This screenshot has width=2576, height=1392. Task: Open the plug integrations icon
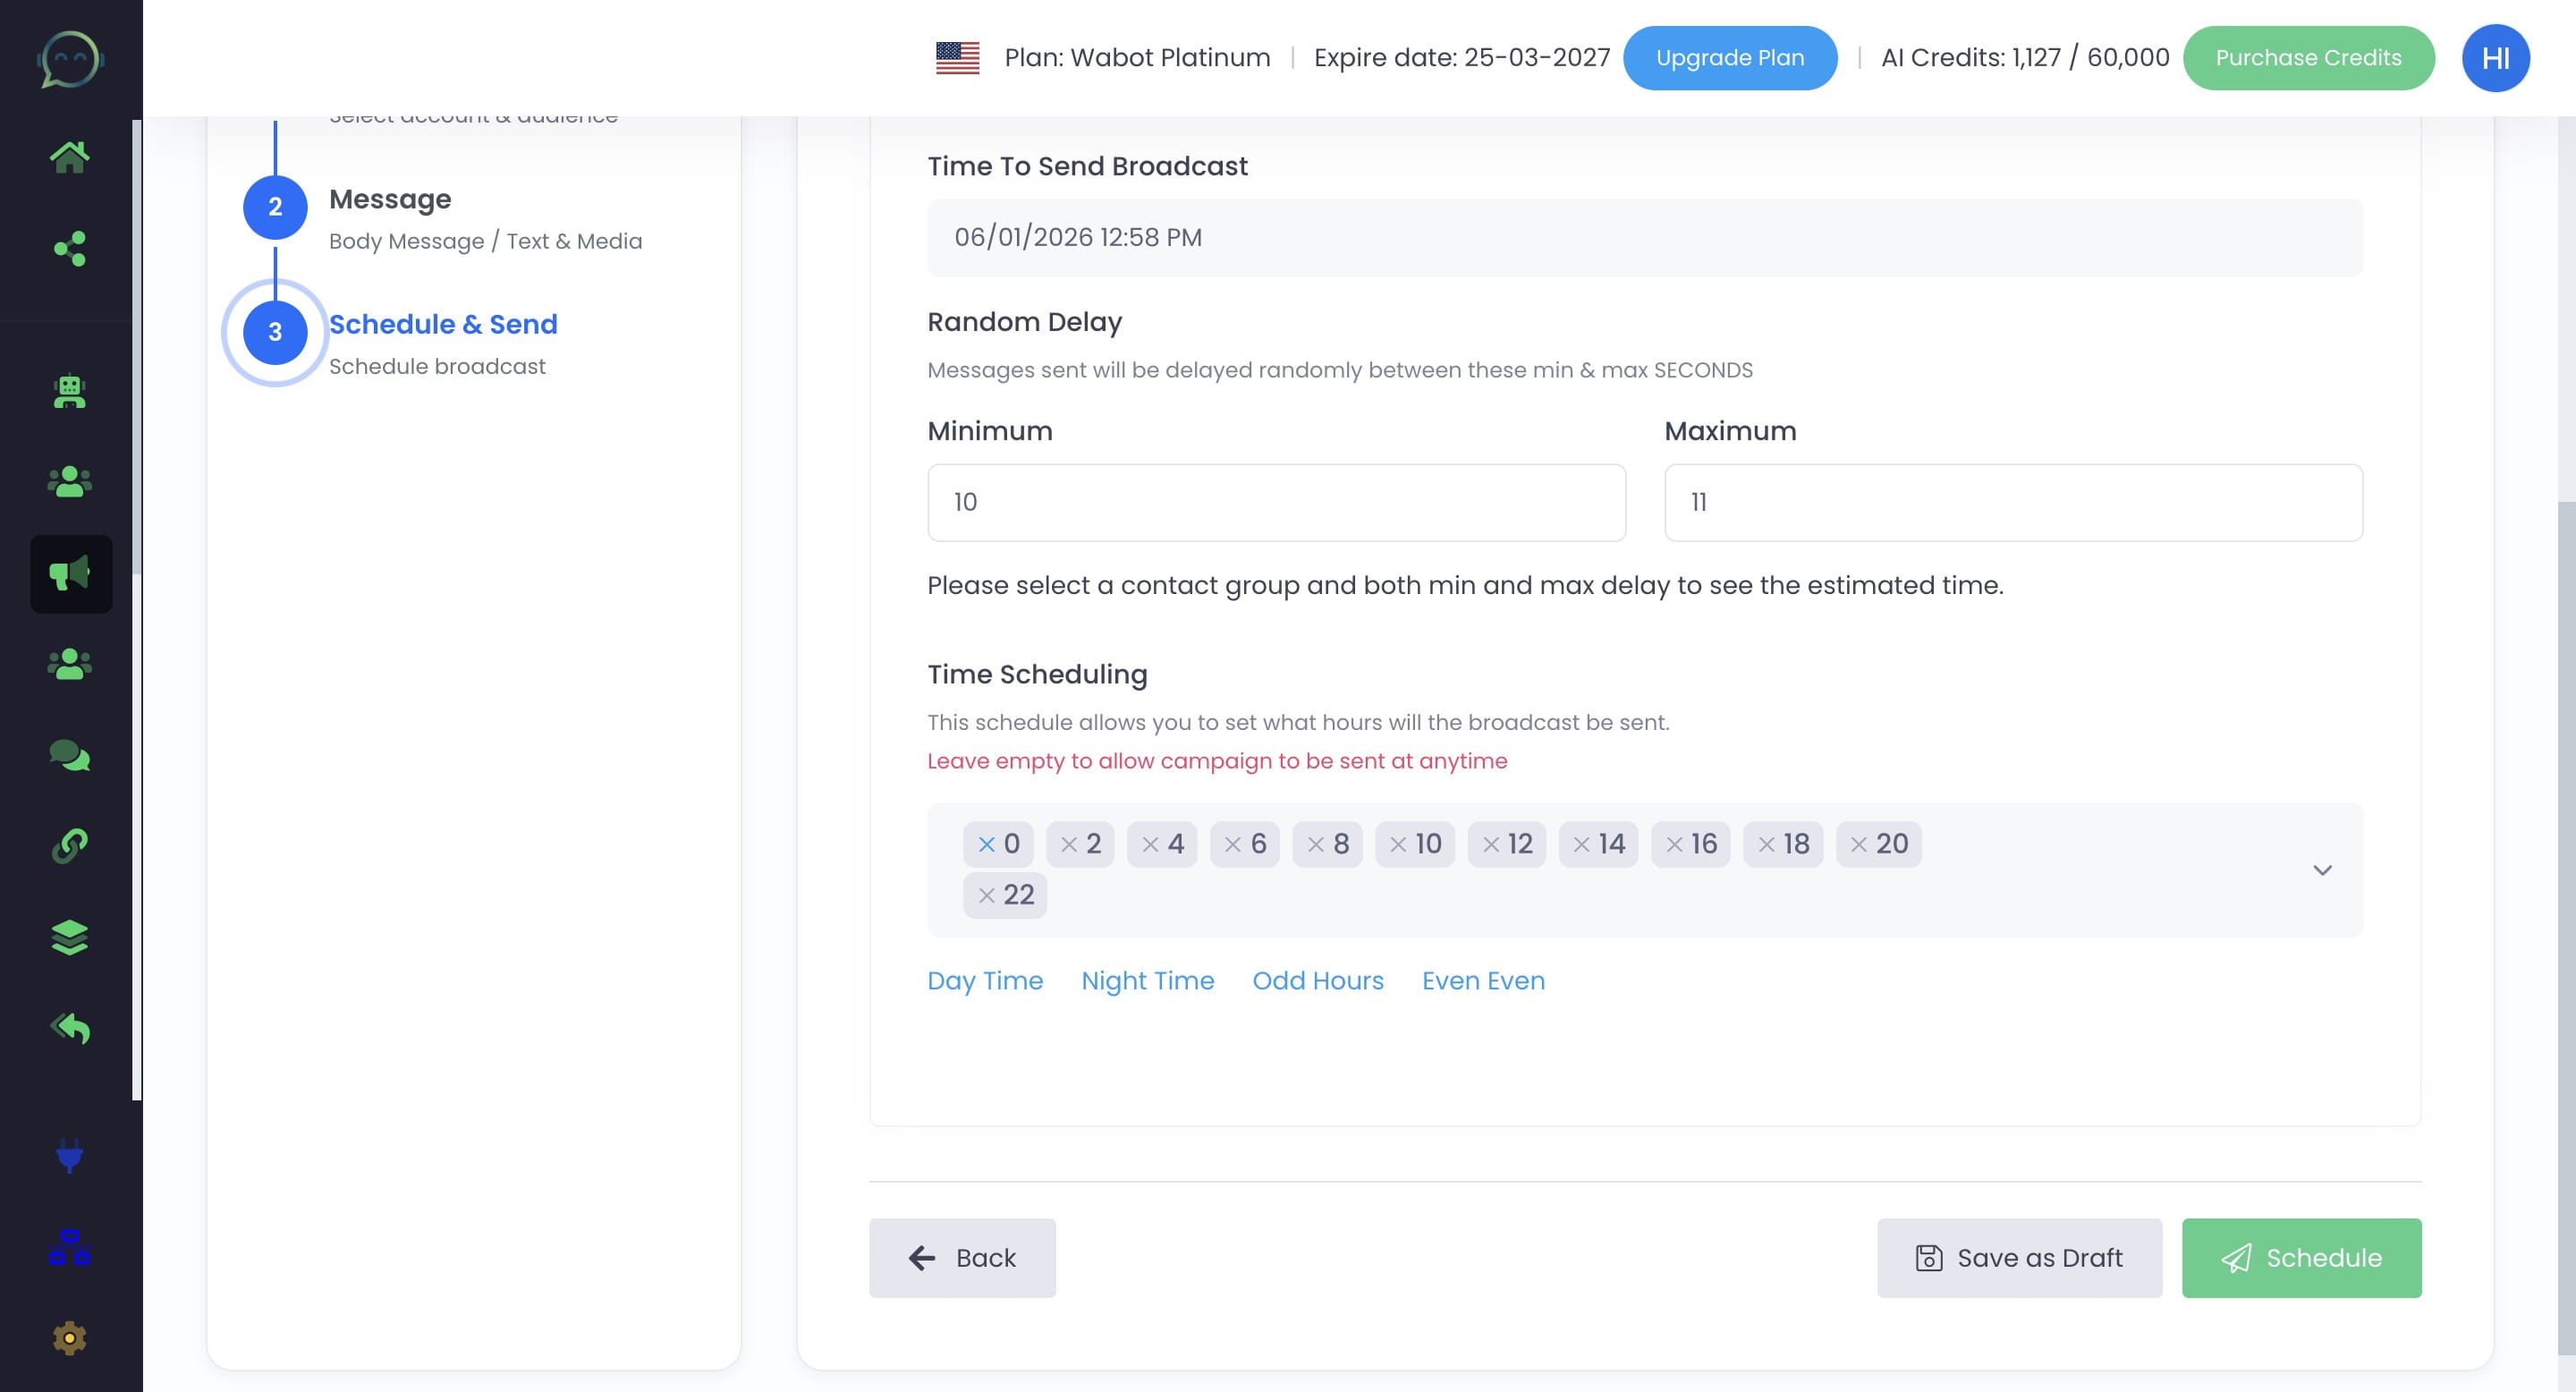(70, 1156)
